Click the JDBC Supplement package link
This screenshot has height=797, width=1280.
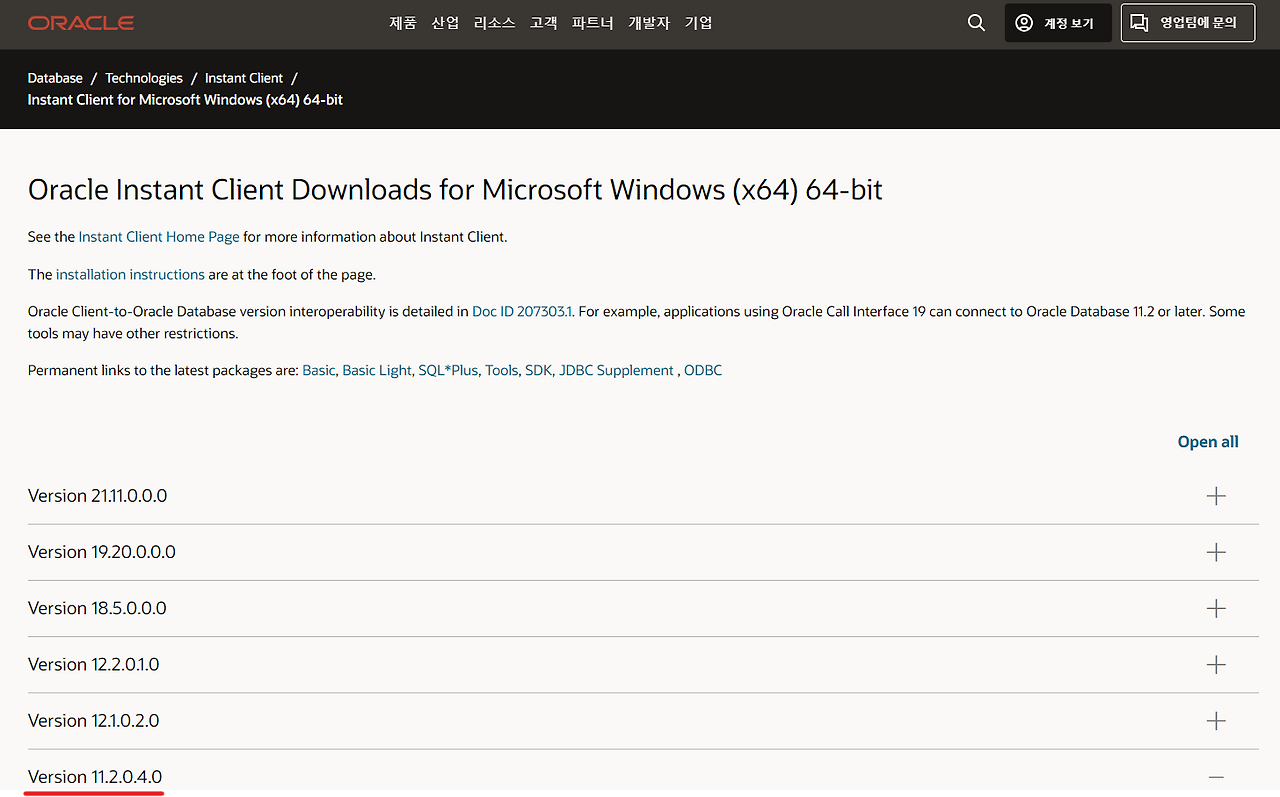pos(616,370)
